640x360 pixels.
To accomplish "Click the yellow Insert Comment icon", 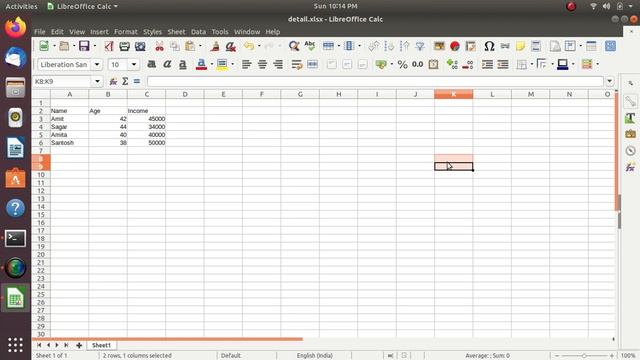I will coord(520,46).
